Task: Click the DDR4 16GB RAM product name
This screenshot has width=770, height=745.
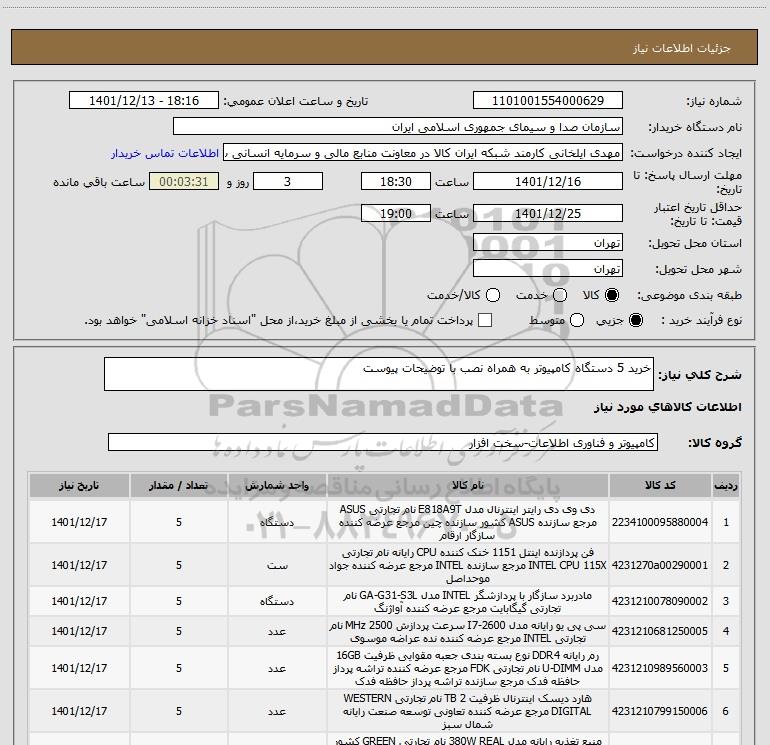Action: coord(468,668)
